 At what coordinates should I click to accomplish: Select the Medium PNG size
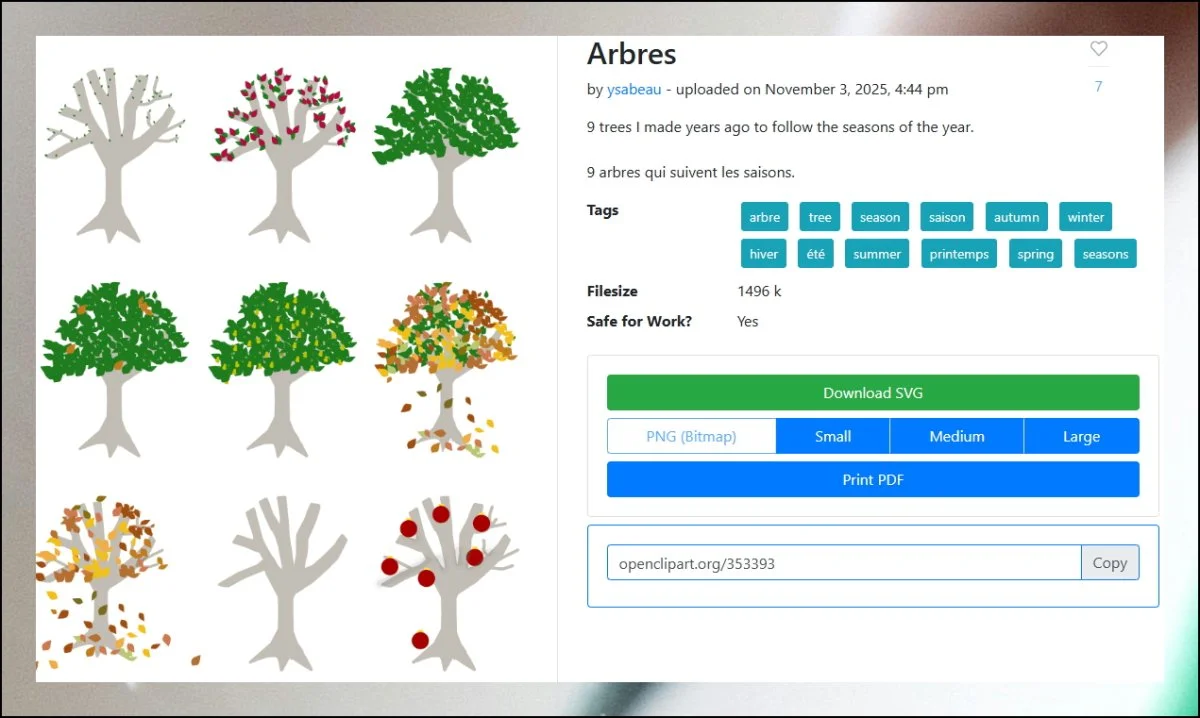click(x=956, y=437)
